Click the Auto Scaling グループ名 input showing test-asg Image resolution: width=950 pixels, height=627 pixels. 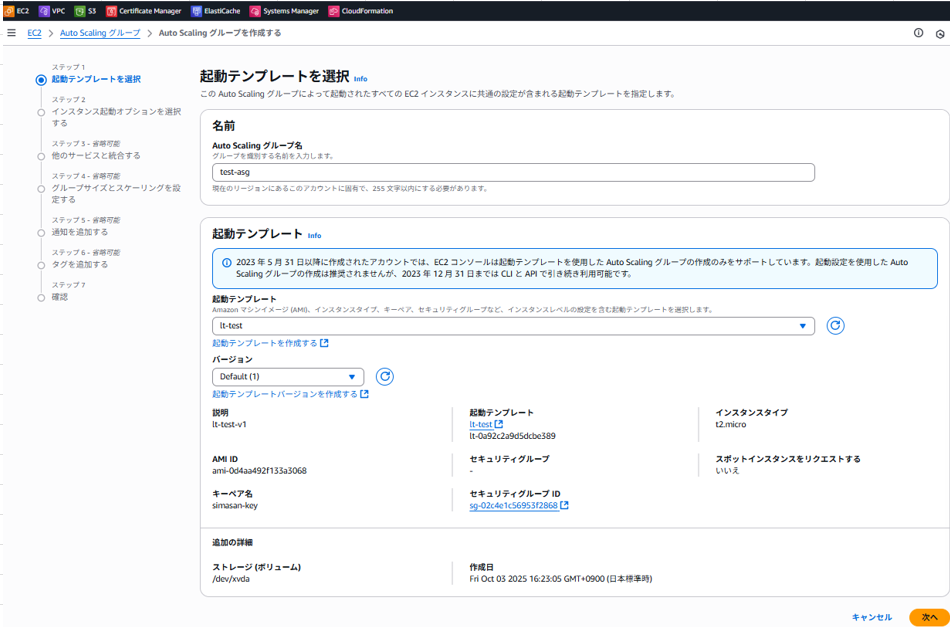point(512,172)
